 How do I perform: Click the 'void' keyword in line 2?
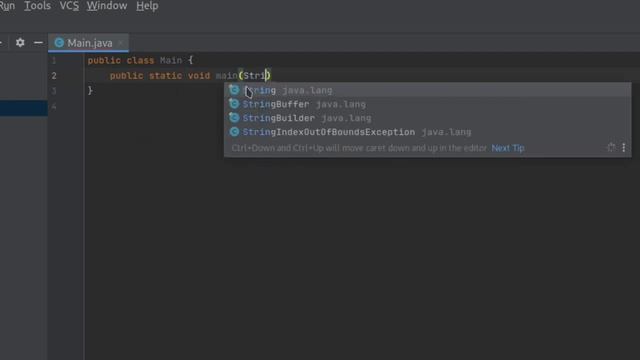point(199,76)
